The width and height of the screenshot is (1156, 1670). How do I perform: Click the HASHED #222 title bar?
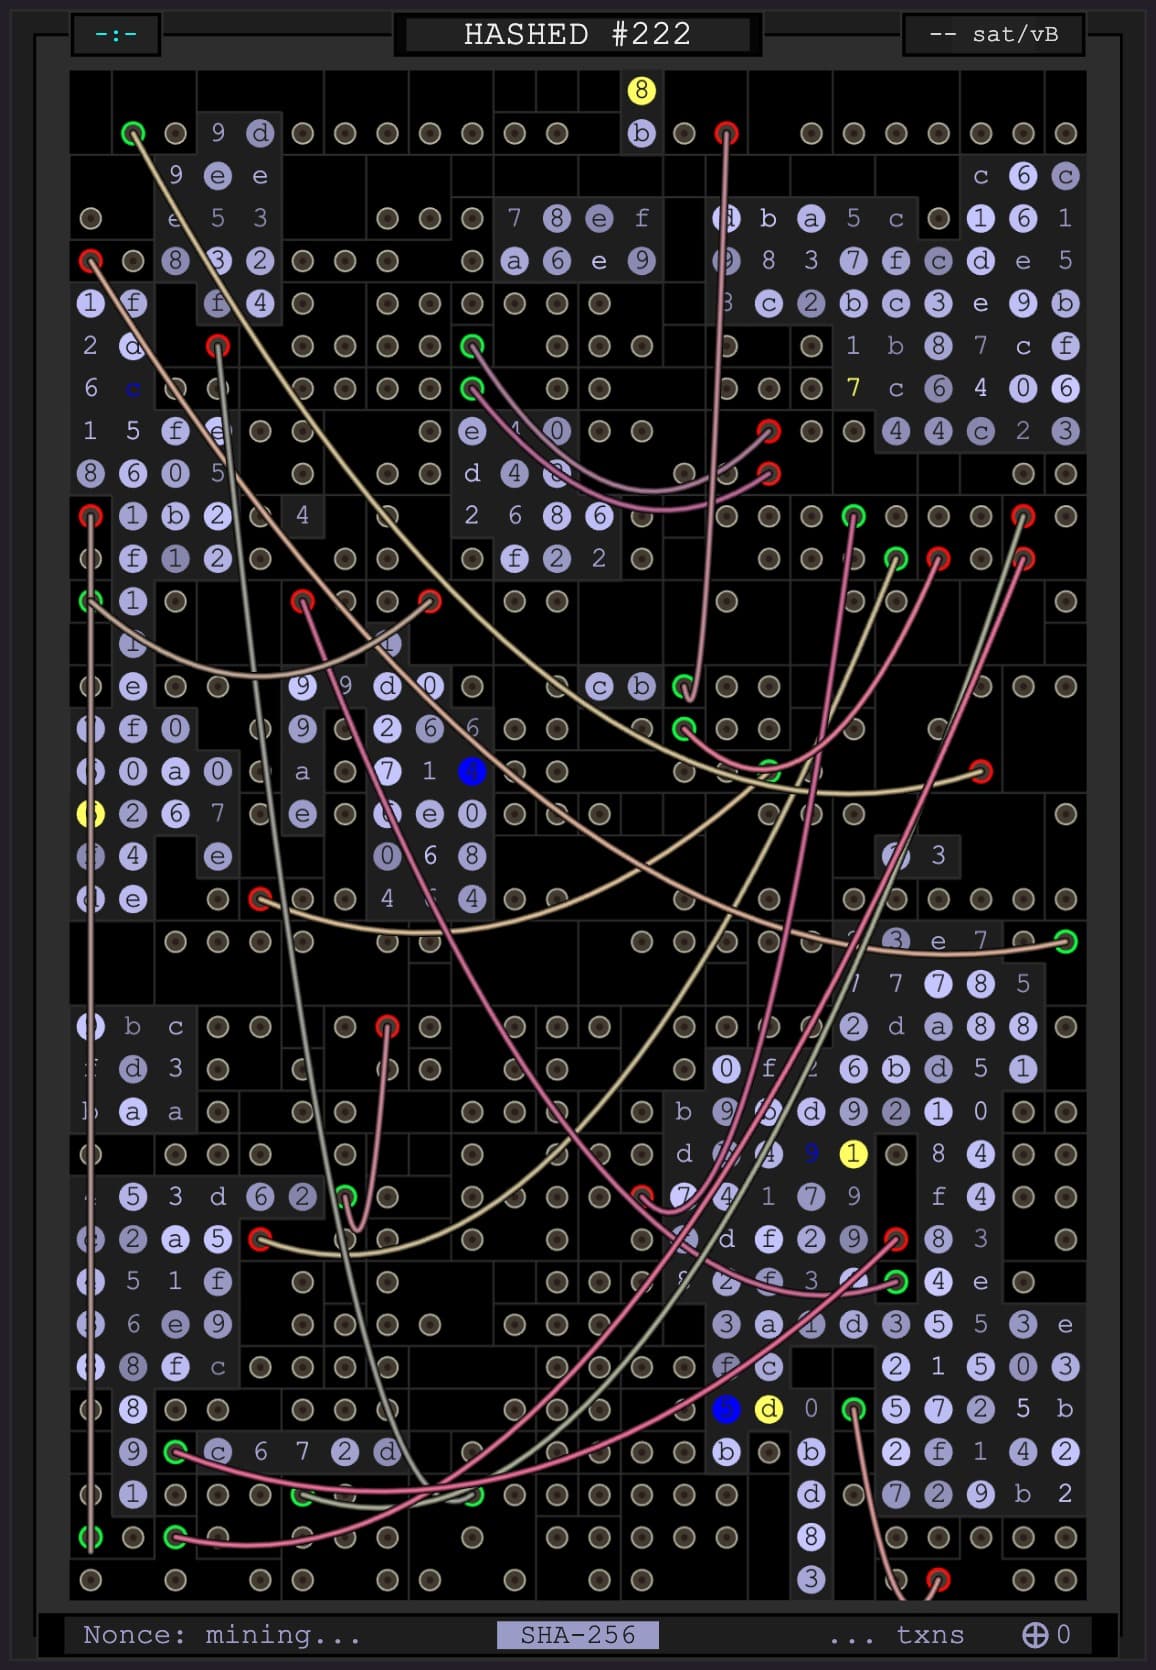(x=577, y=35)
